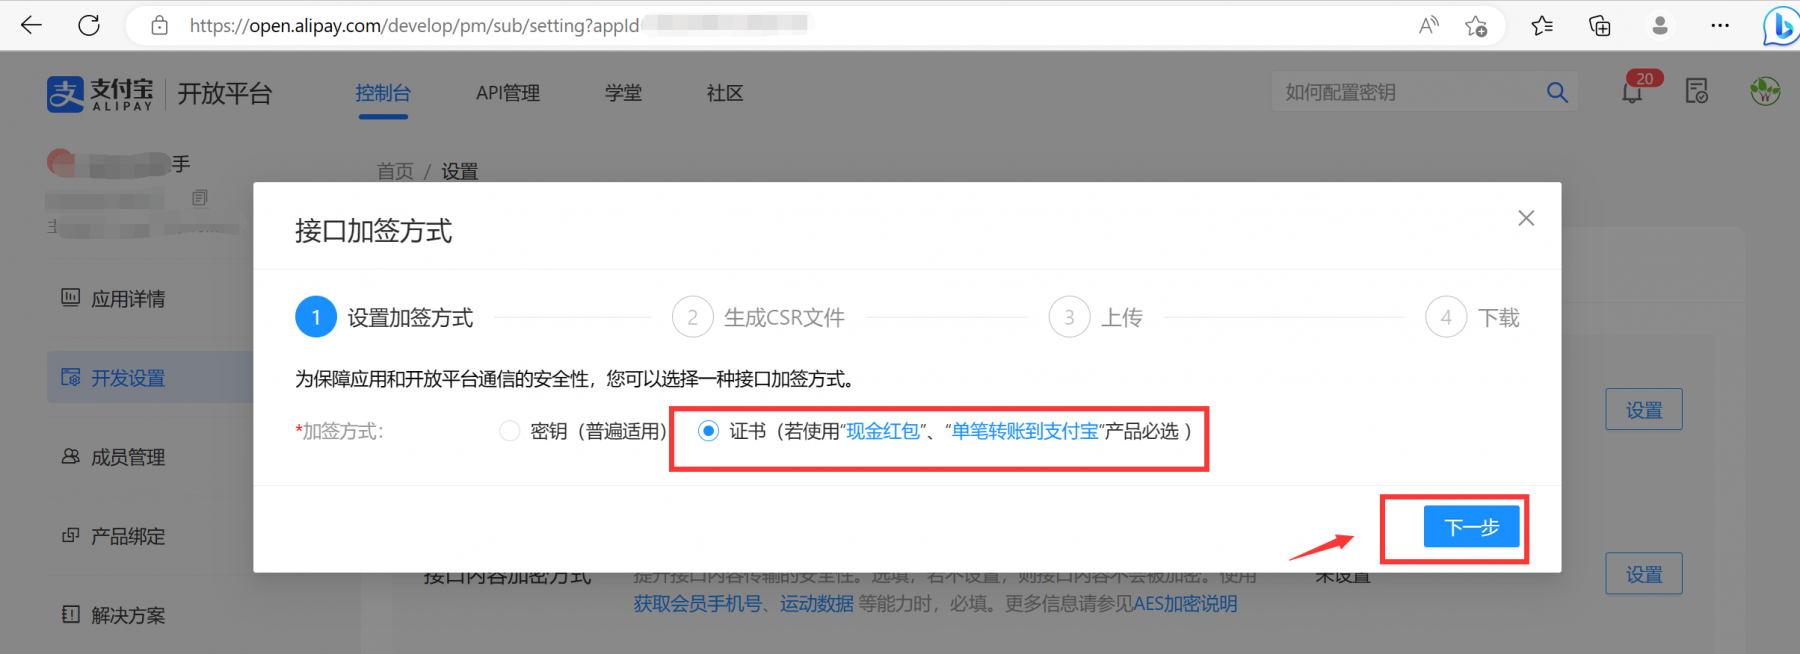
Task: Click step 4 下载
Action: tap(1473, 317)
